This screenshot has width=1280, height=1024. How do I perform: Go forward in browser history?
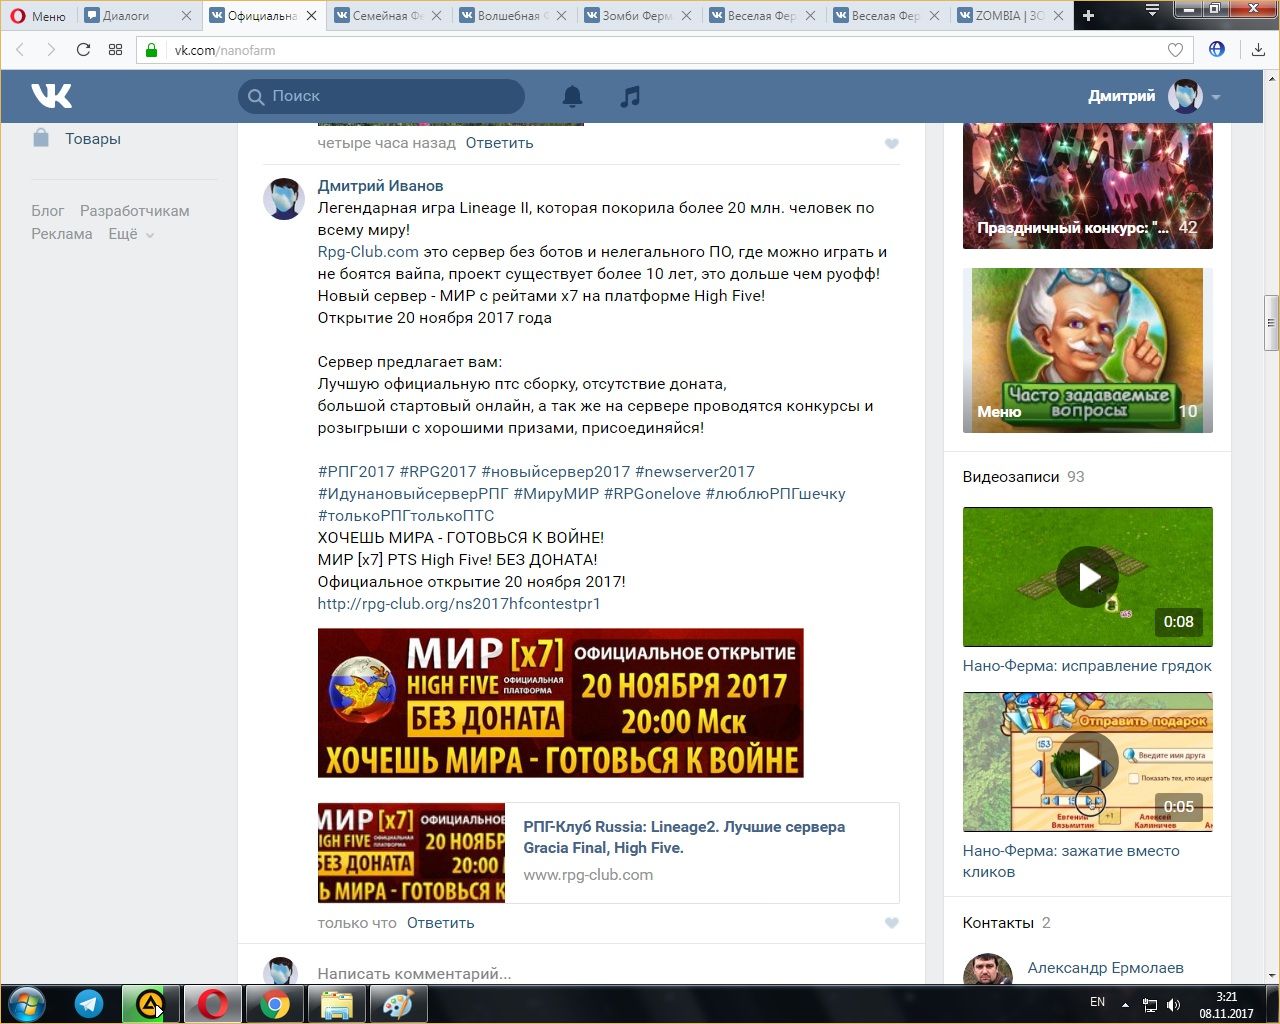coord(51,50)
